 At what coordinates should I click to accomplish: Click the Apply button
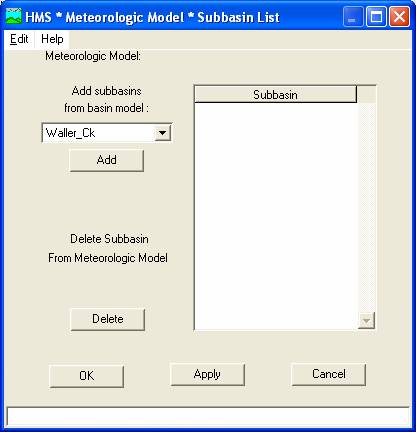click(207, 374)
